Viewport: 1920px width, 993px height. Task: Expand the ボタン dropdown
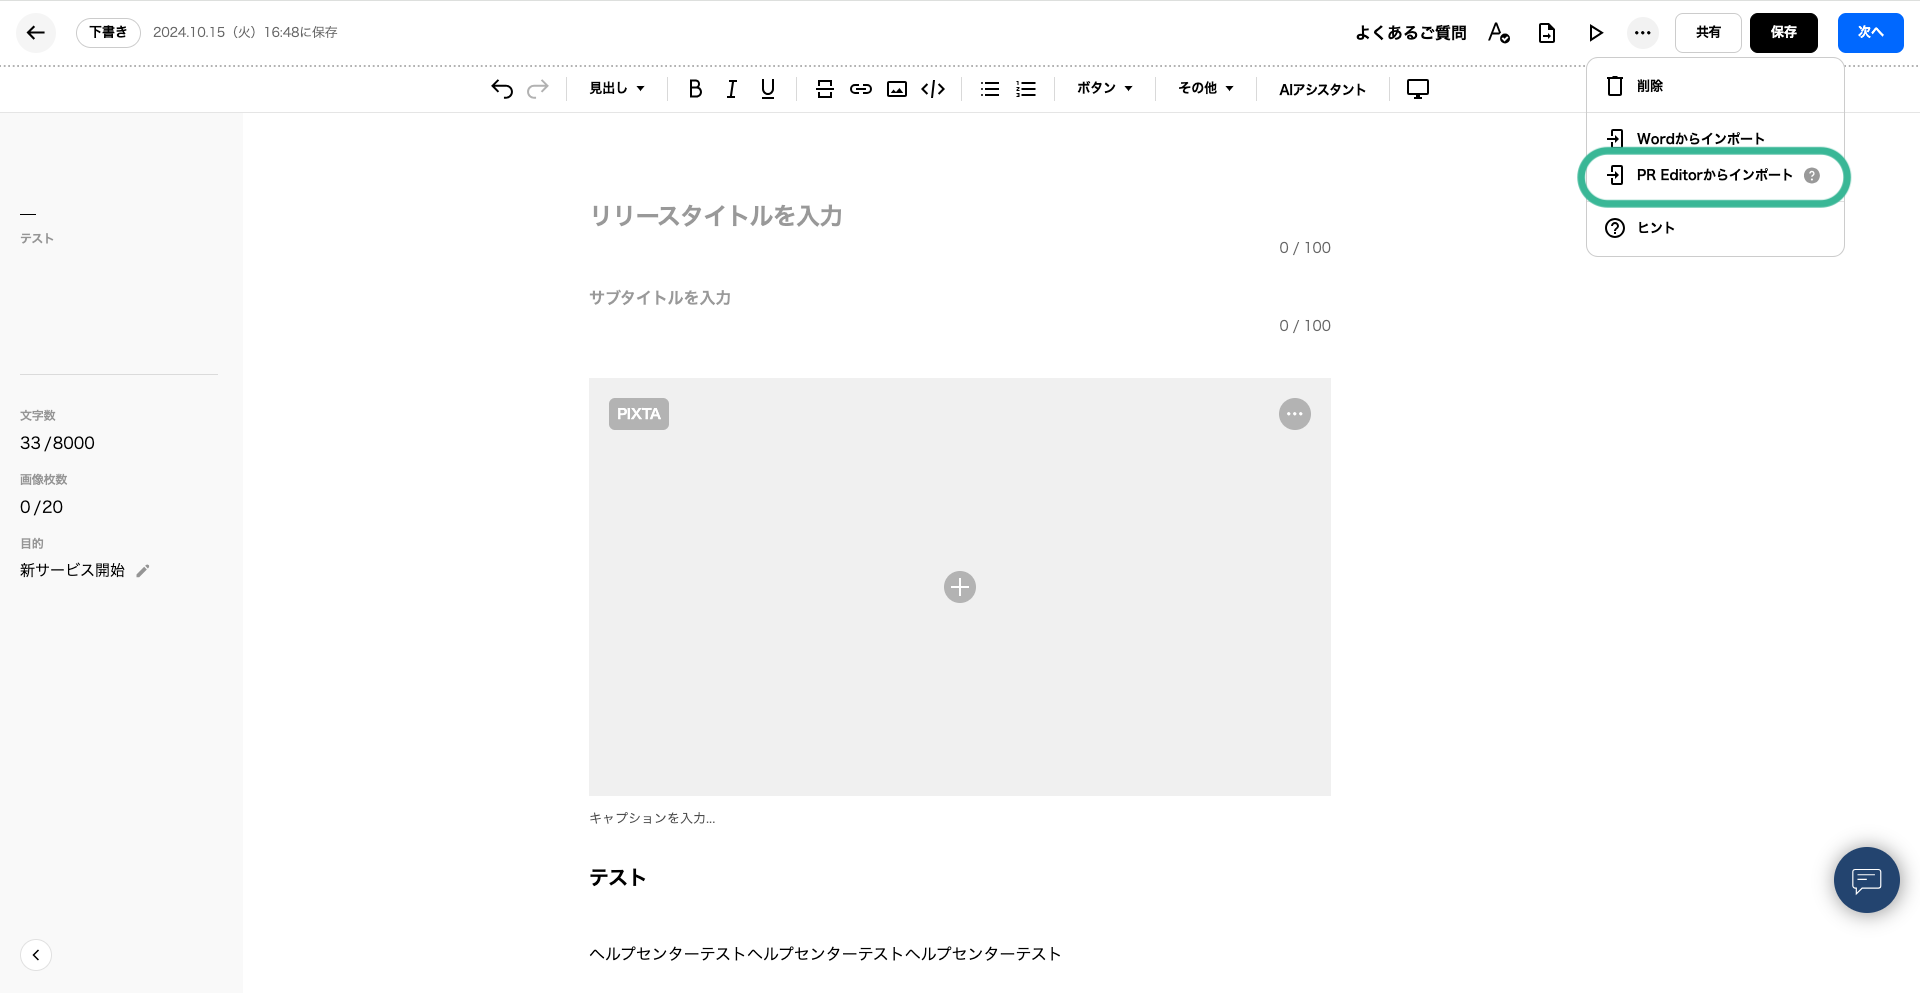tap(1104, 89)
